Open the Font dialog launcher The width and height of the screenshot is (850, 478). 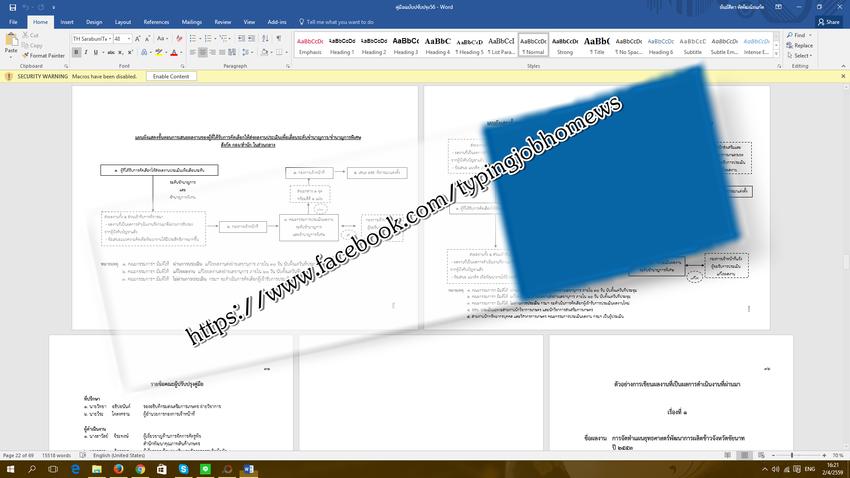(x=182, y=66)
